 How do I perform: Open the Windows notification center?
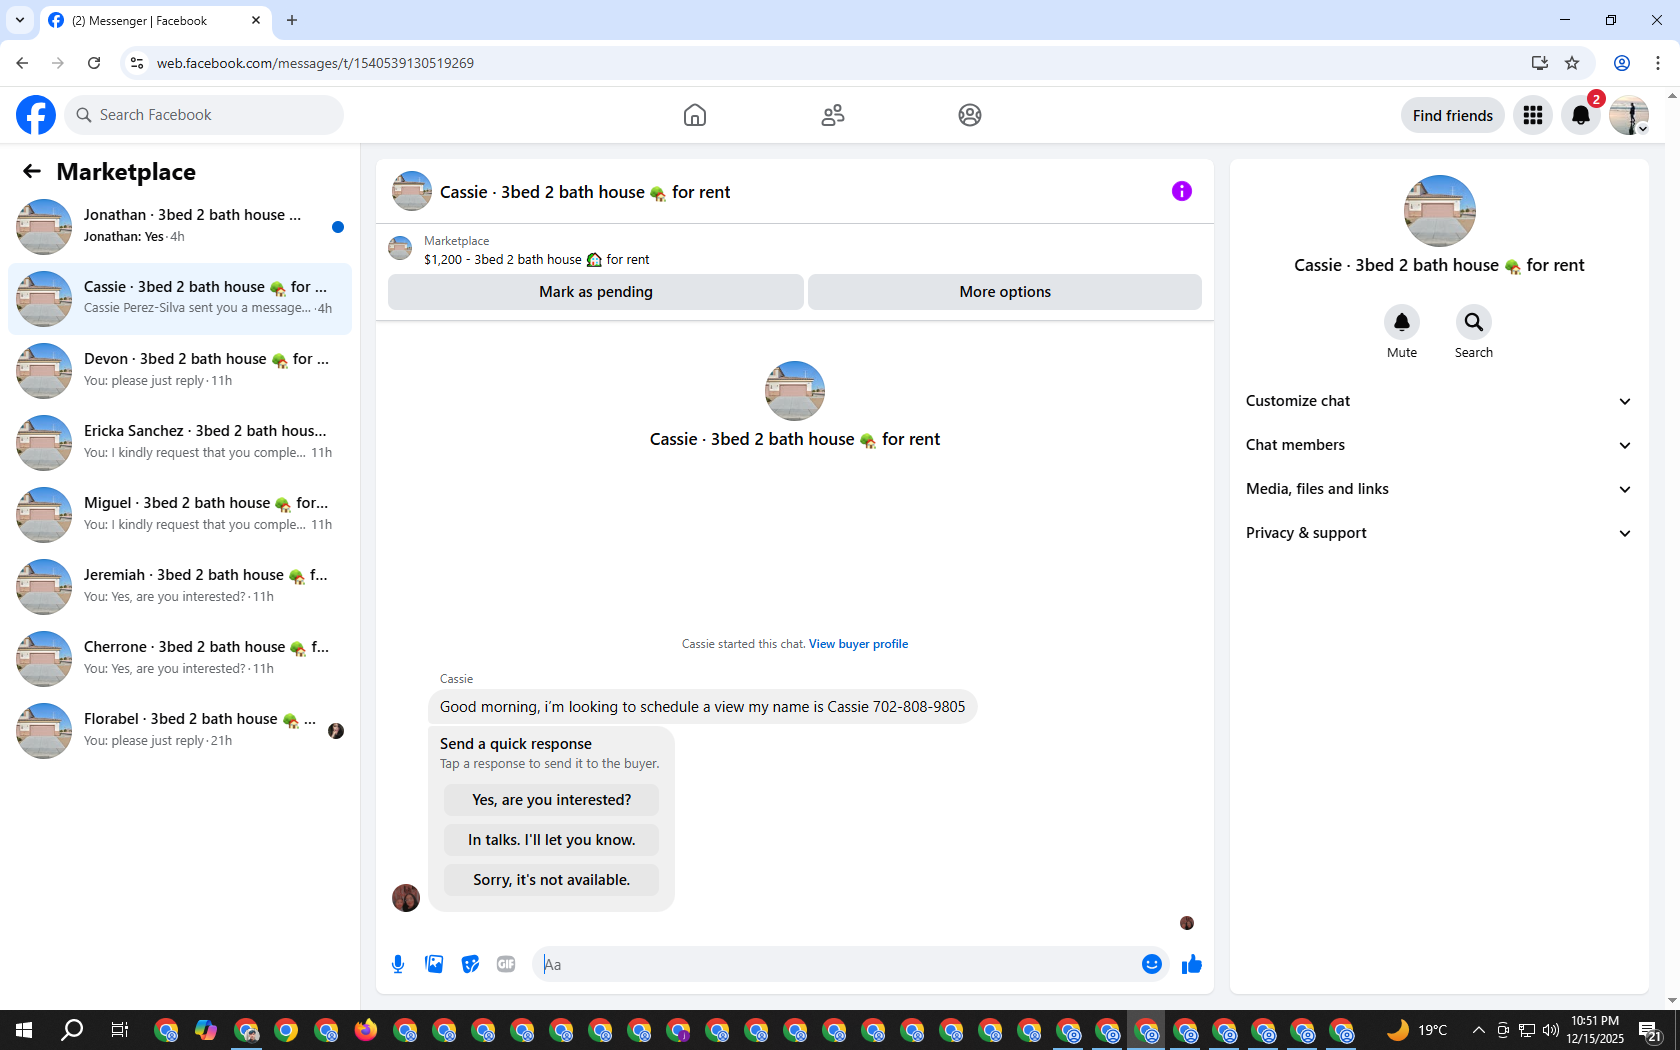(1650, 1030)
